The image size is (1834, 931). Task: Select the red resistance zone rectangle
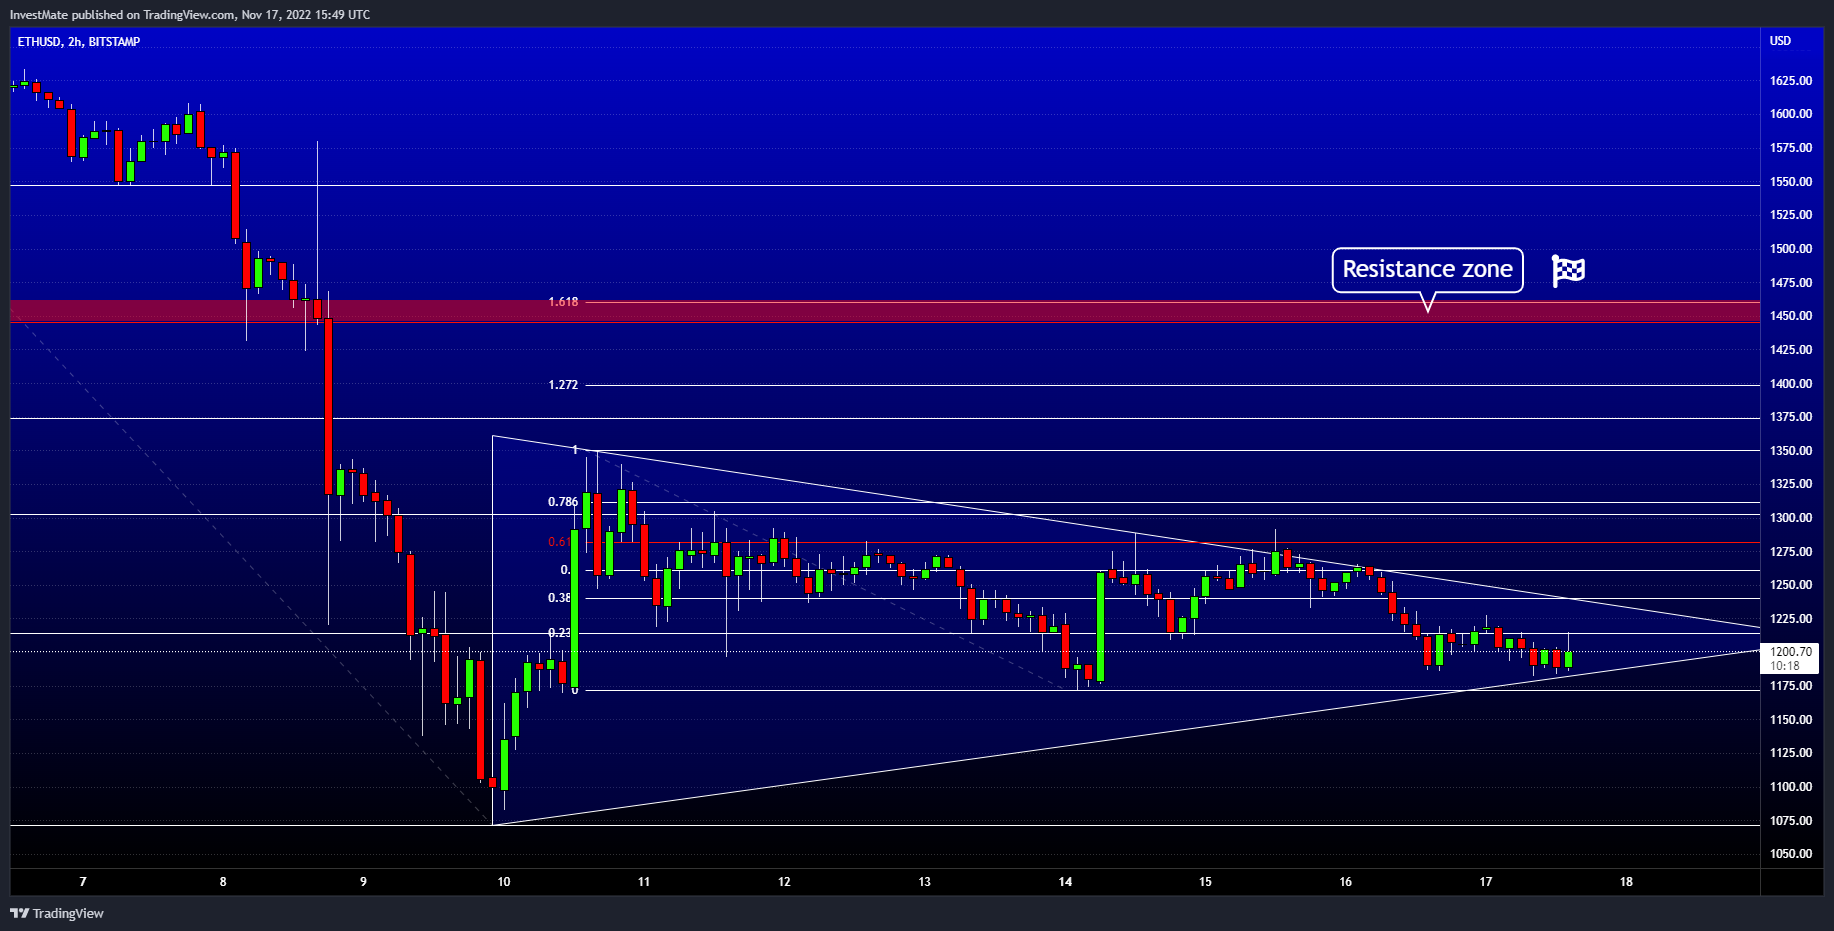point(885,312)
